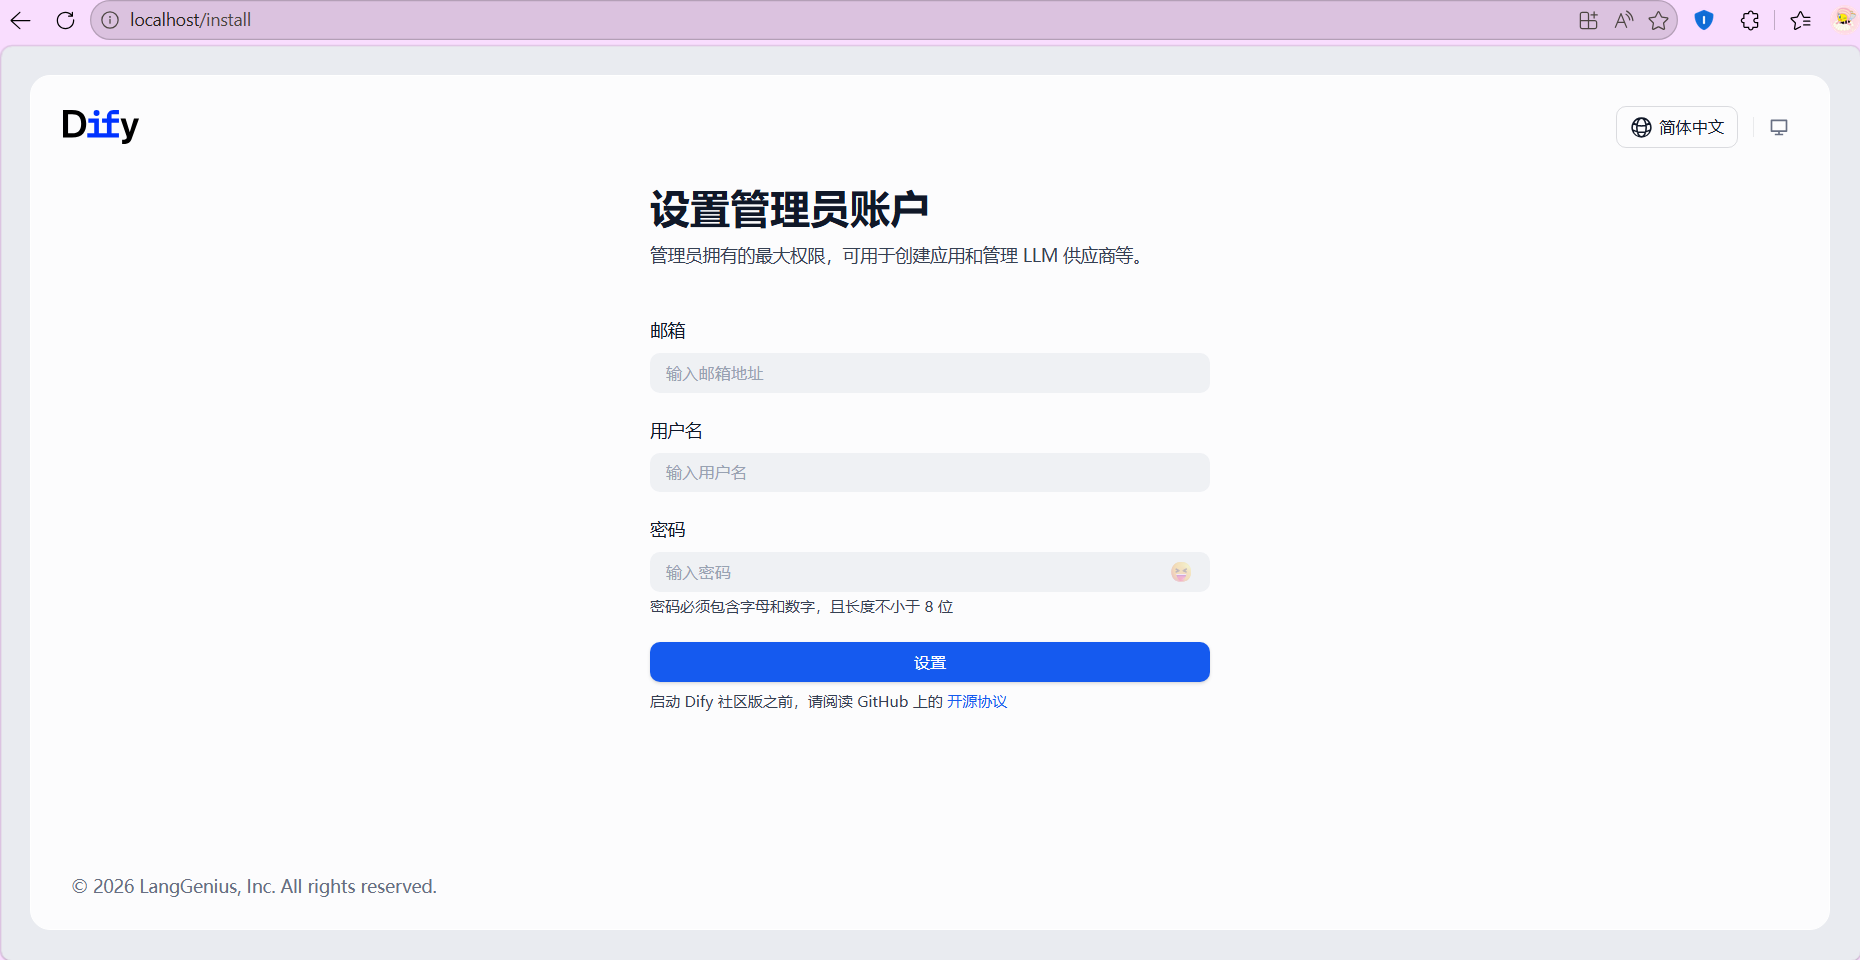This screenshot has width=1860, height=960.
Task: Open the browser extensions puzzle icon
Action: click(x=1750, y=20)
